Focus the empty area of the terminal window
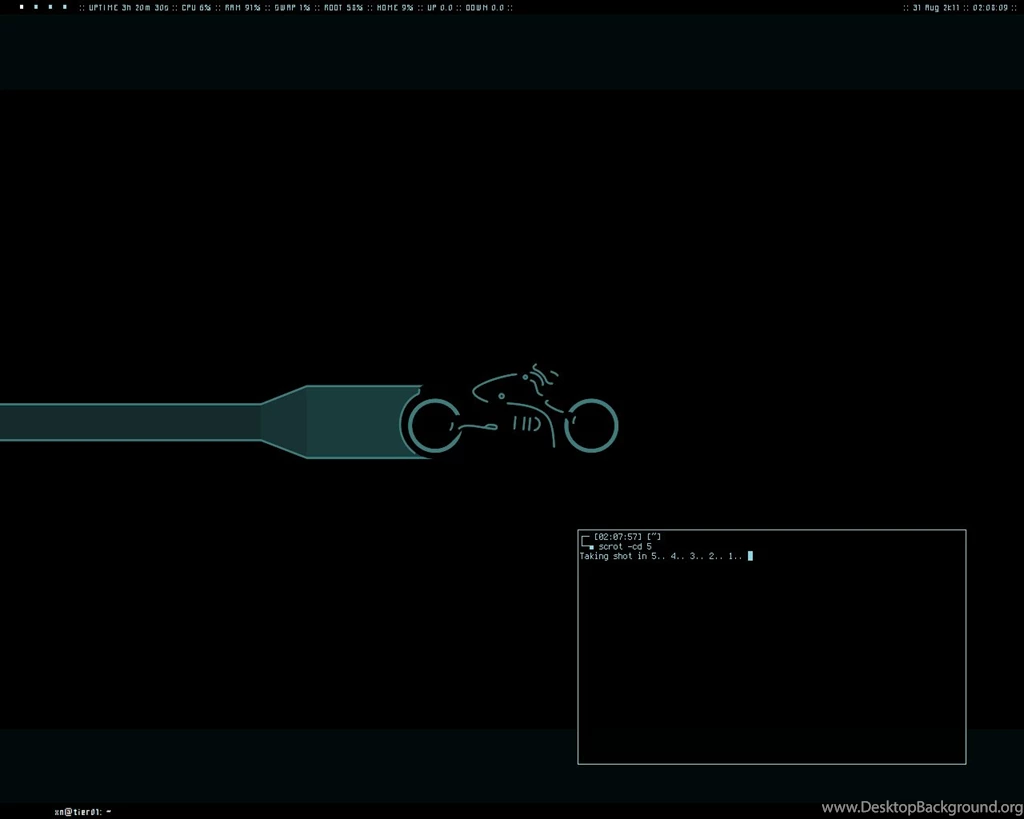This screenshot has width=1024, height=819. point(771,660)
